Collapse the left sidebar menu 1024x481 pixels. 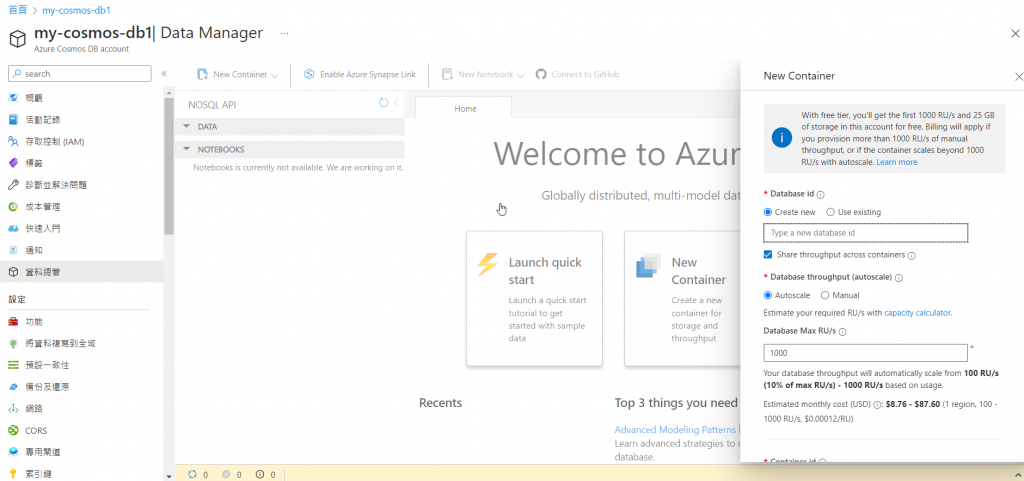(164, 73)
